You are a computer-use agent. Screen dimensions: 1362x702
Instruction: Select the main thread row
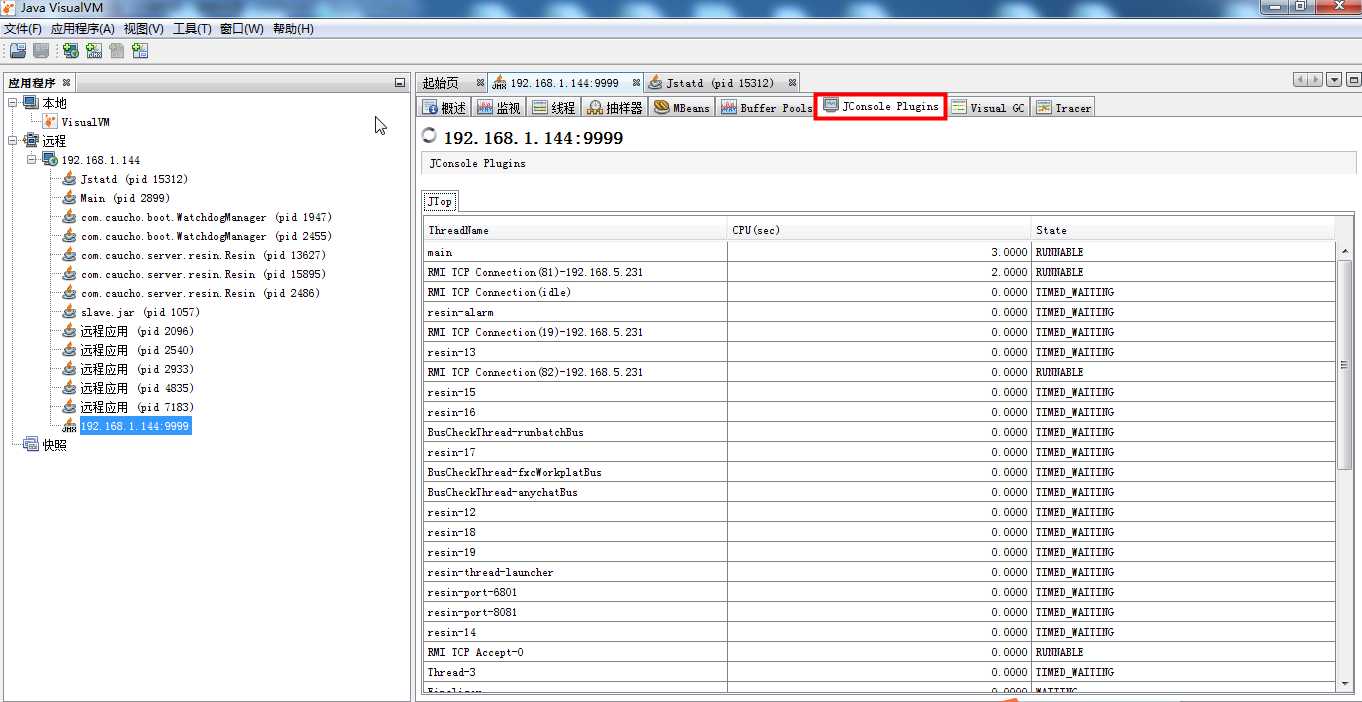tap(879, 252)
